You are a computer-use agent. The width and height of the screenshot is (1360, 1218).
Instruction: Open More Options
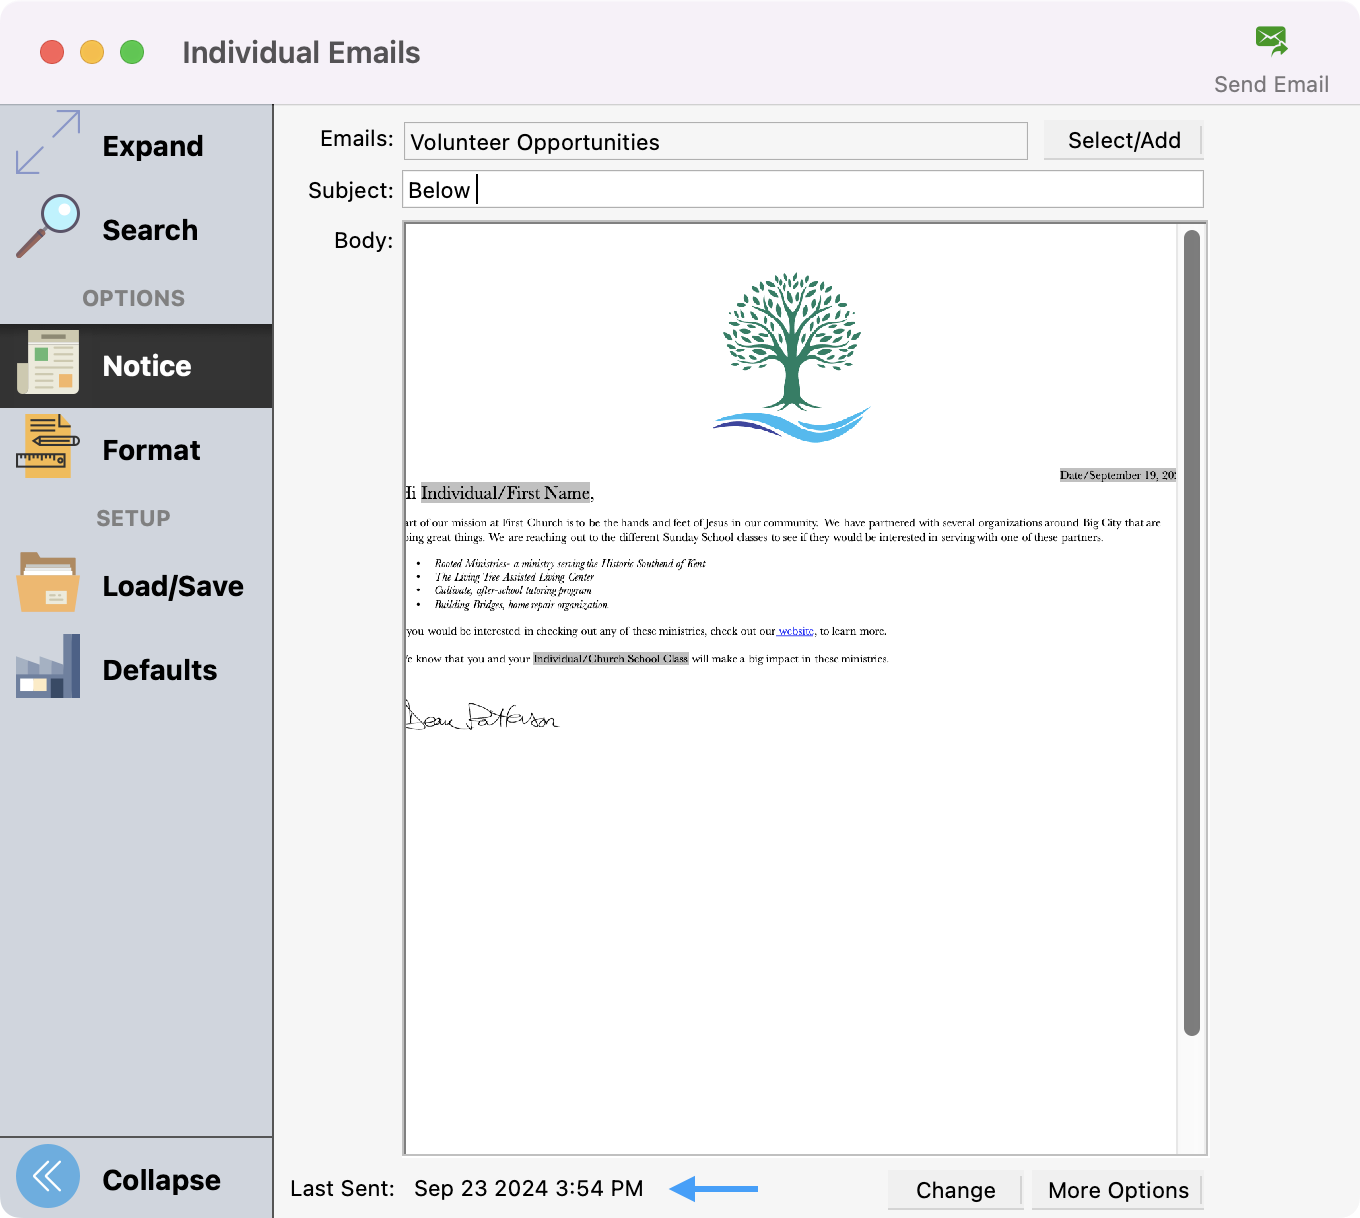[1117, 1190]
